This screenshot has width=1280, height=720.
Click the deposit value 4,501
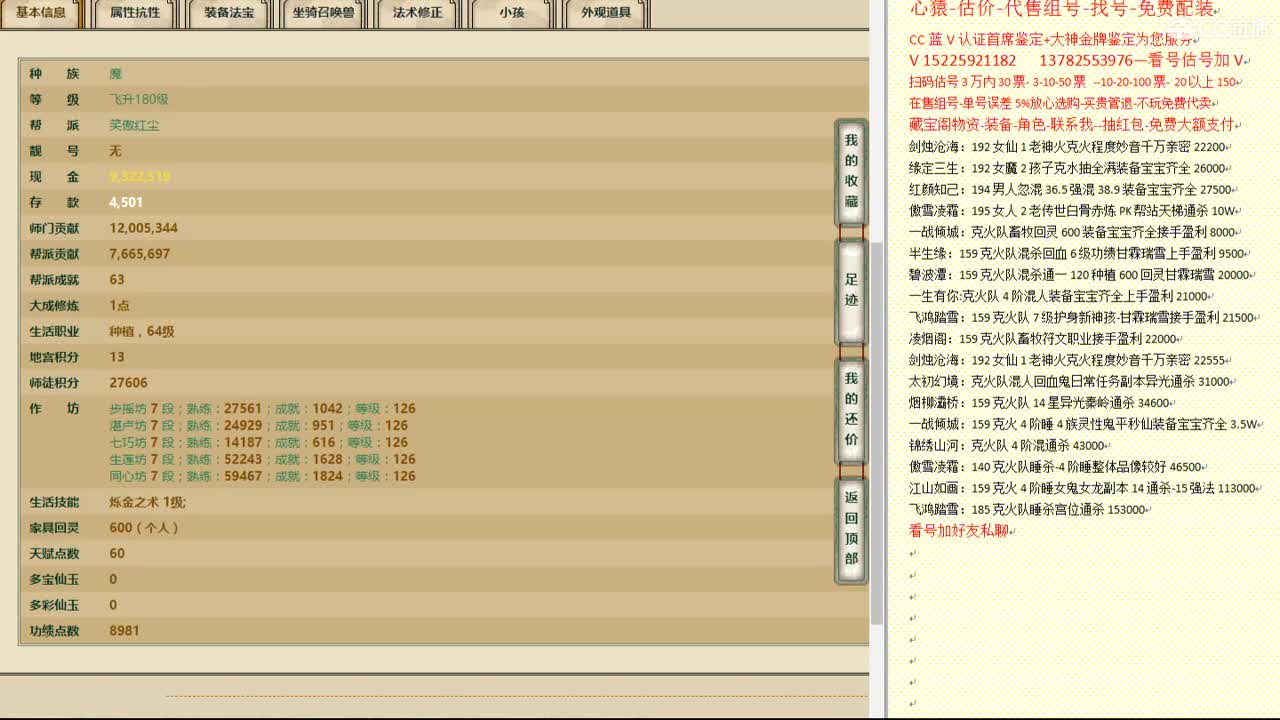tap(126, 202)
